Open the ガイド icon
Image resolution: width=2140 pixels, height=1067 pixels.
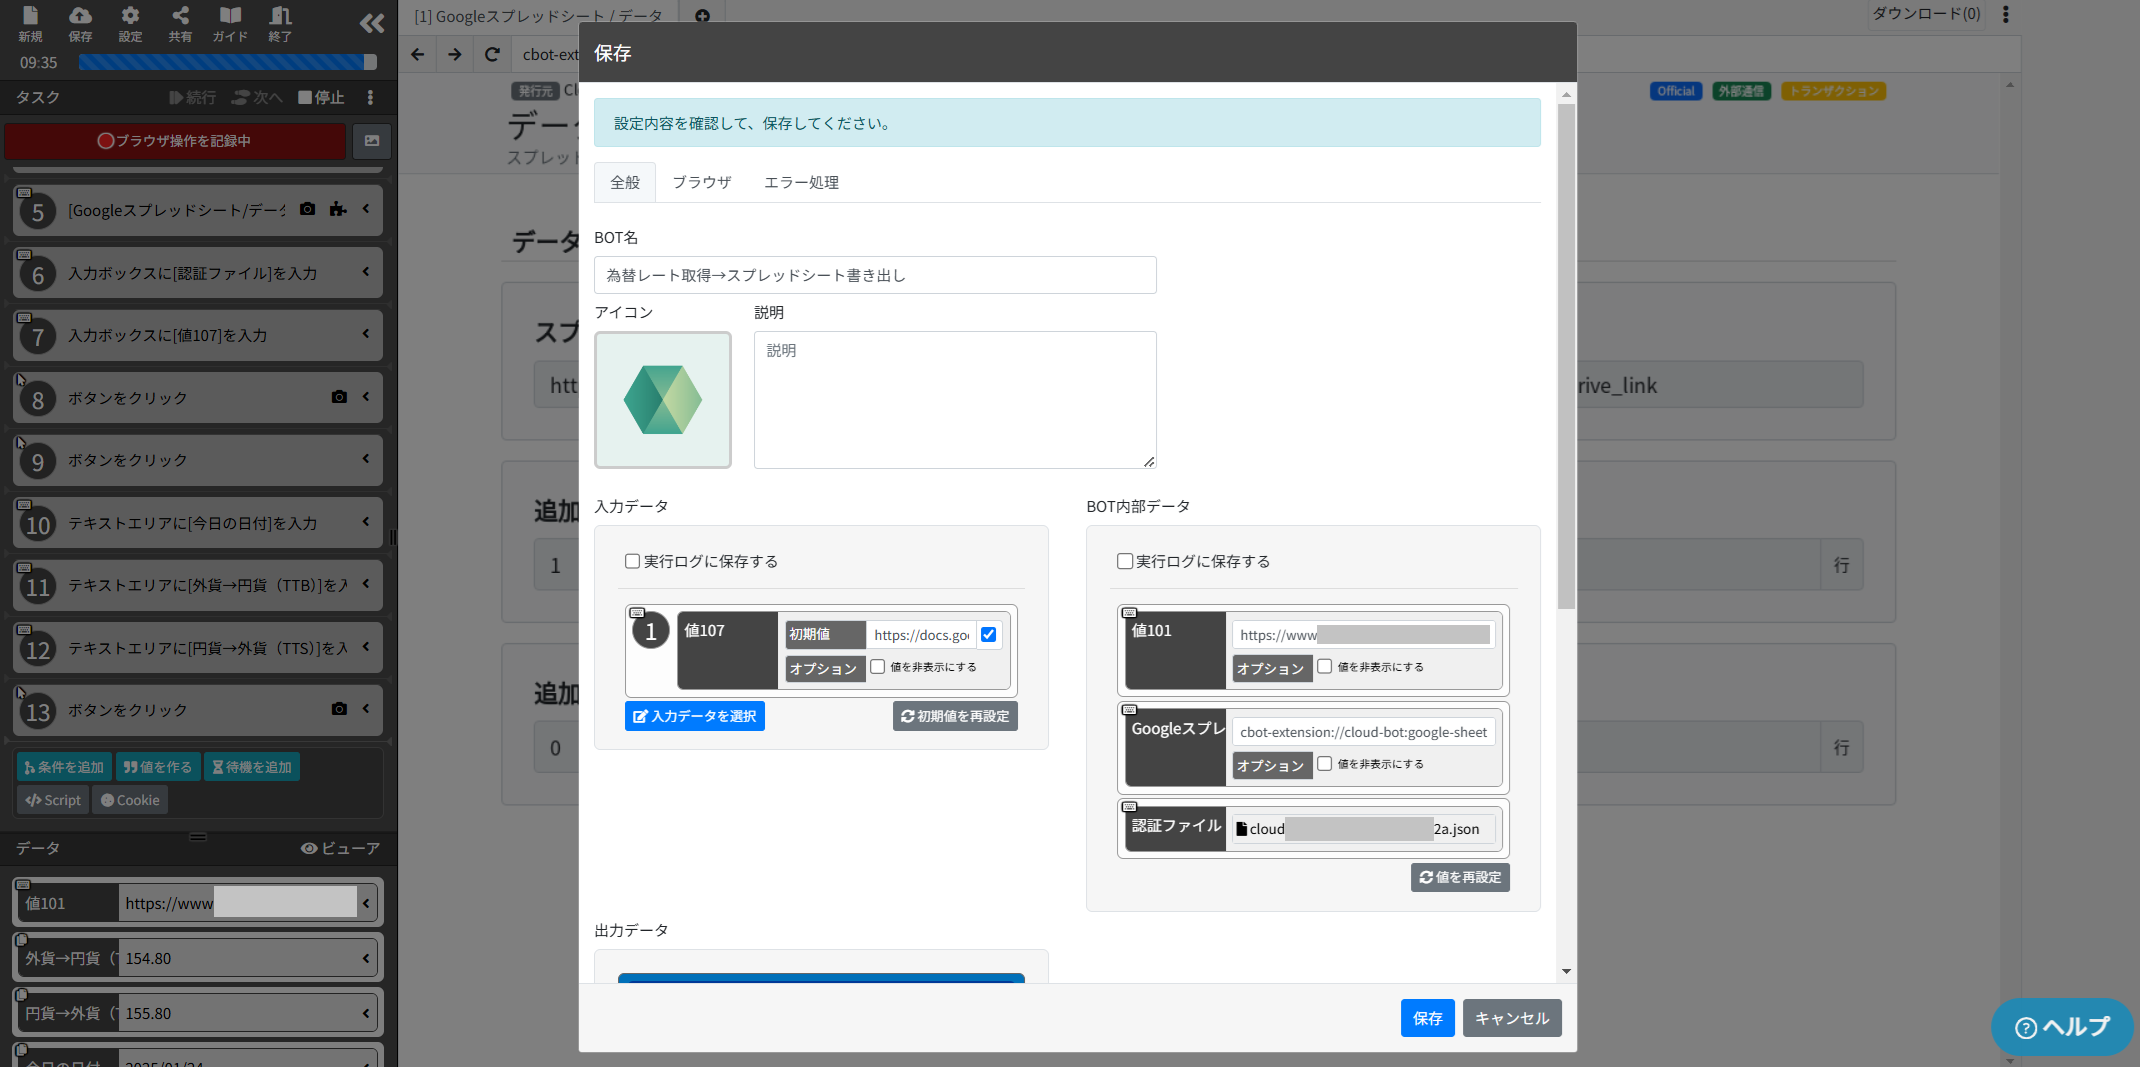coord(229,22)
